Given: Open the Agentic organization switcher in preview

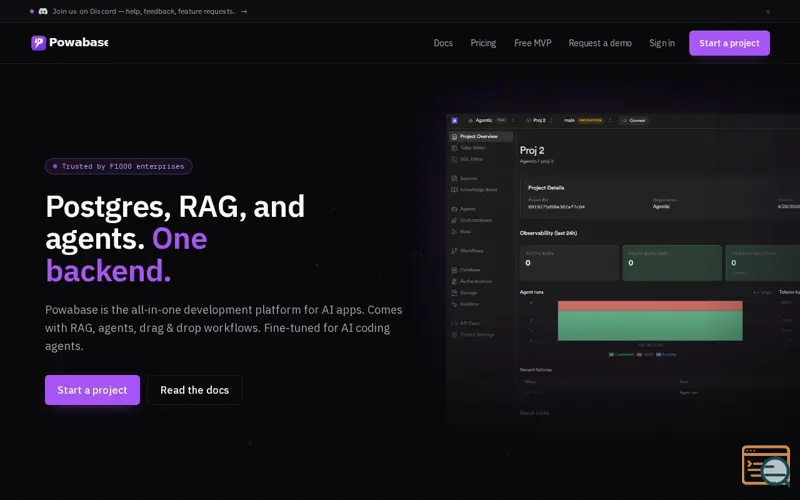Looking at the screenshot, I should [492, 120].
